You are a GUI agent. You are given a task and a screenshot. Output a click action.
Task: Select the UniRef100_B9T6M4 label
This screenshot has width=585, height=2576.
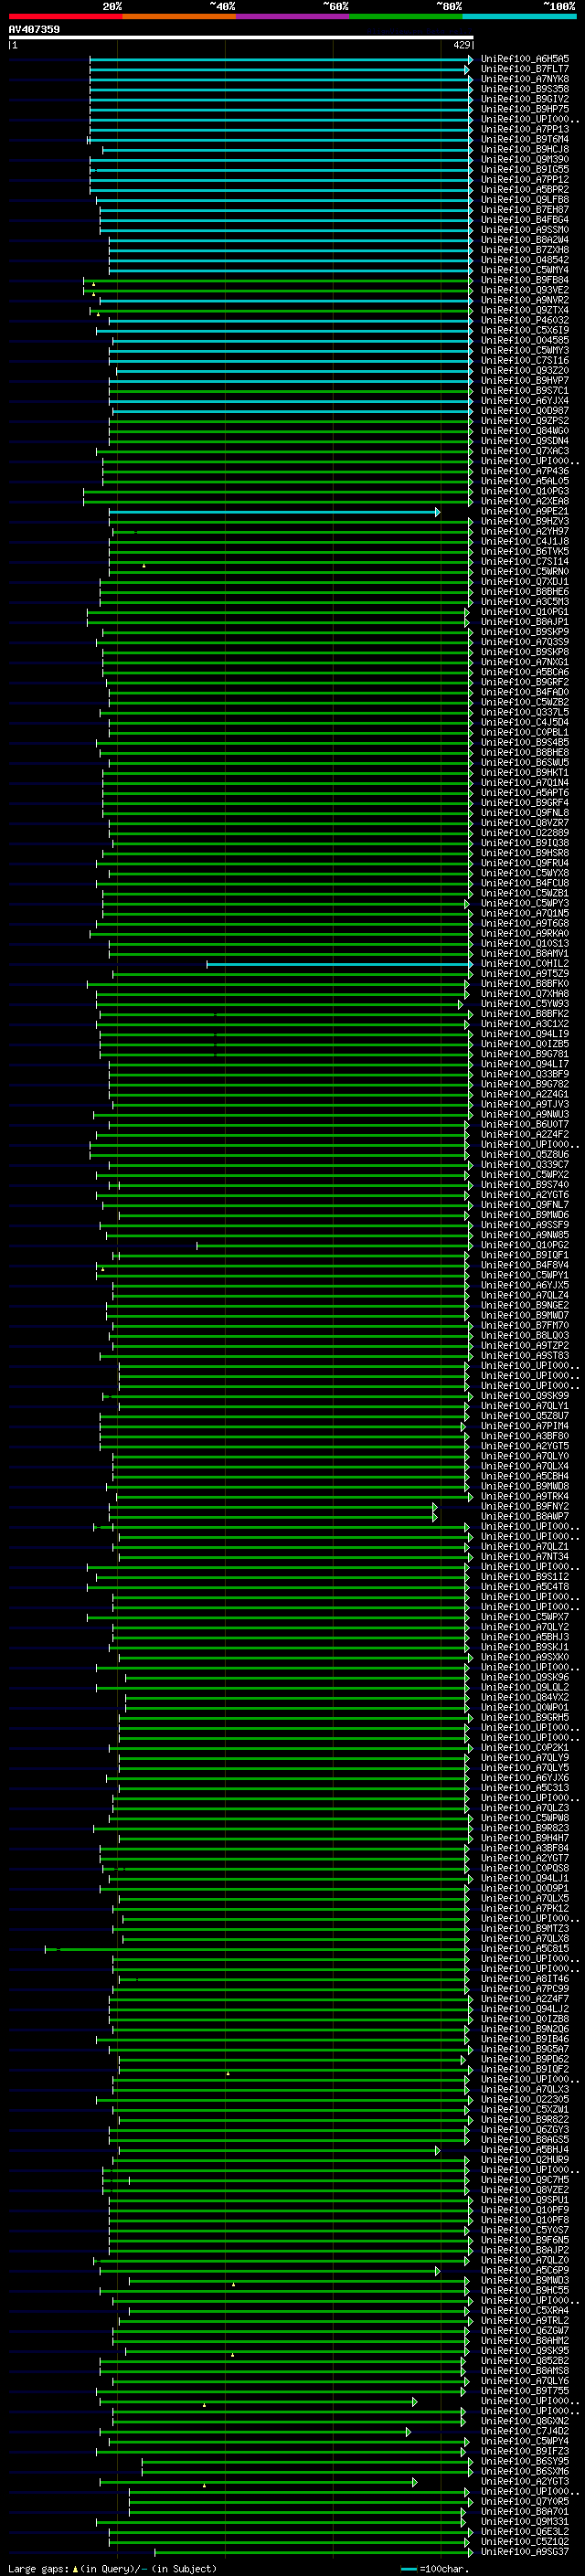(525, 139)
